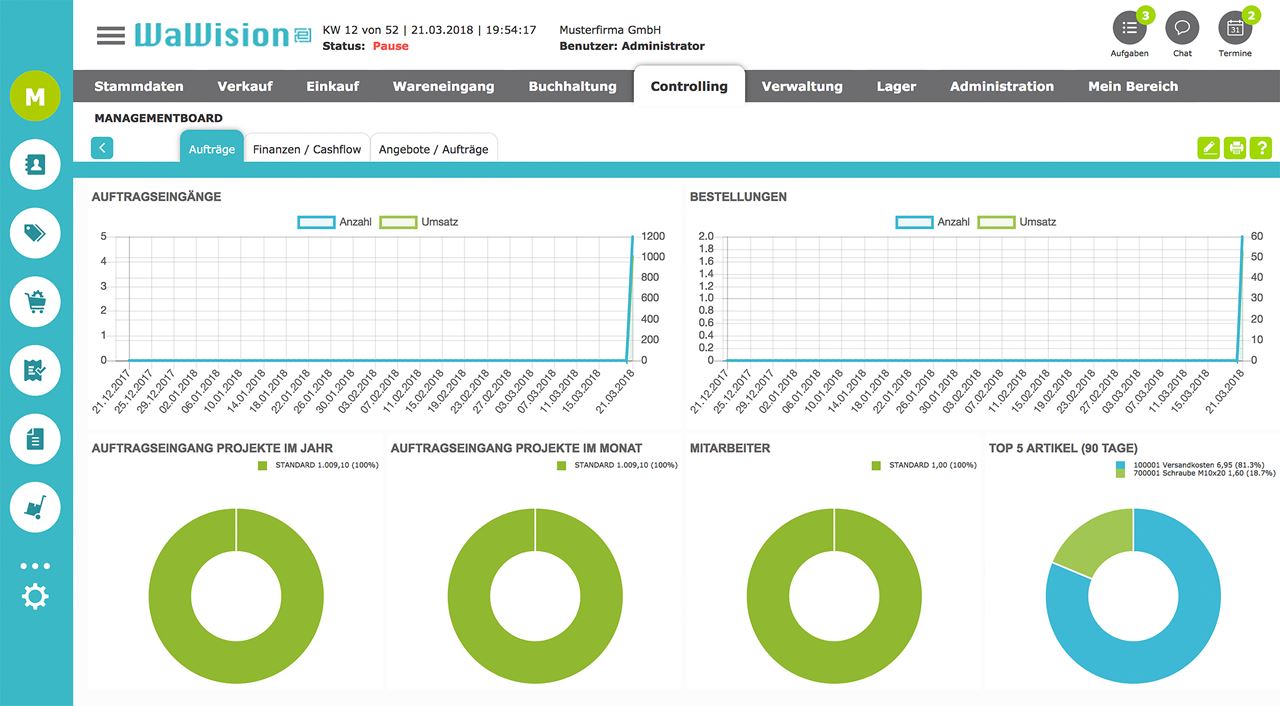Select the tags icon in the sidebar
Image resolution: width=1280 pixels, height=706 pixels.
[x=35, y=233]
